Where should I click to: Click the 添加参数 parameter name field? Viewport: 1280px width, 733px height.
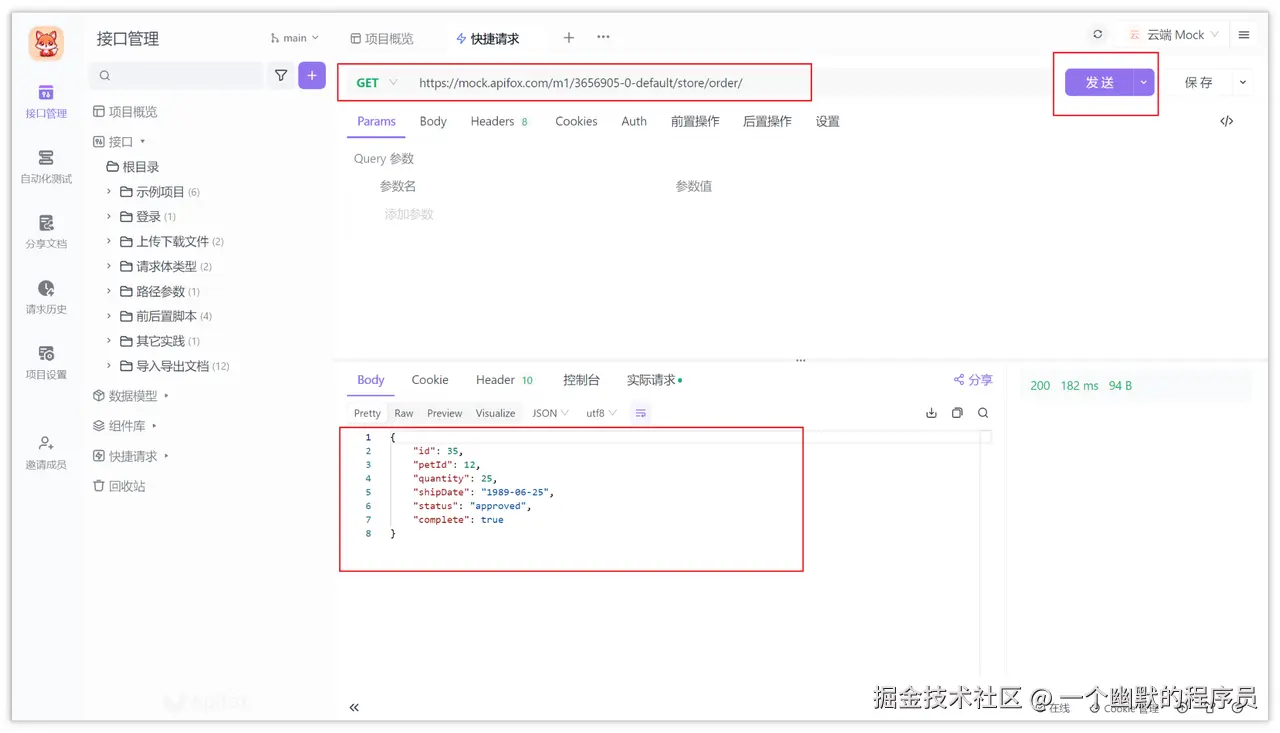point(409,214)
